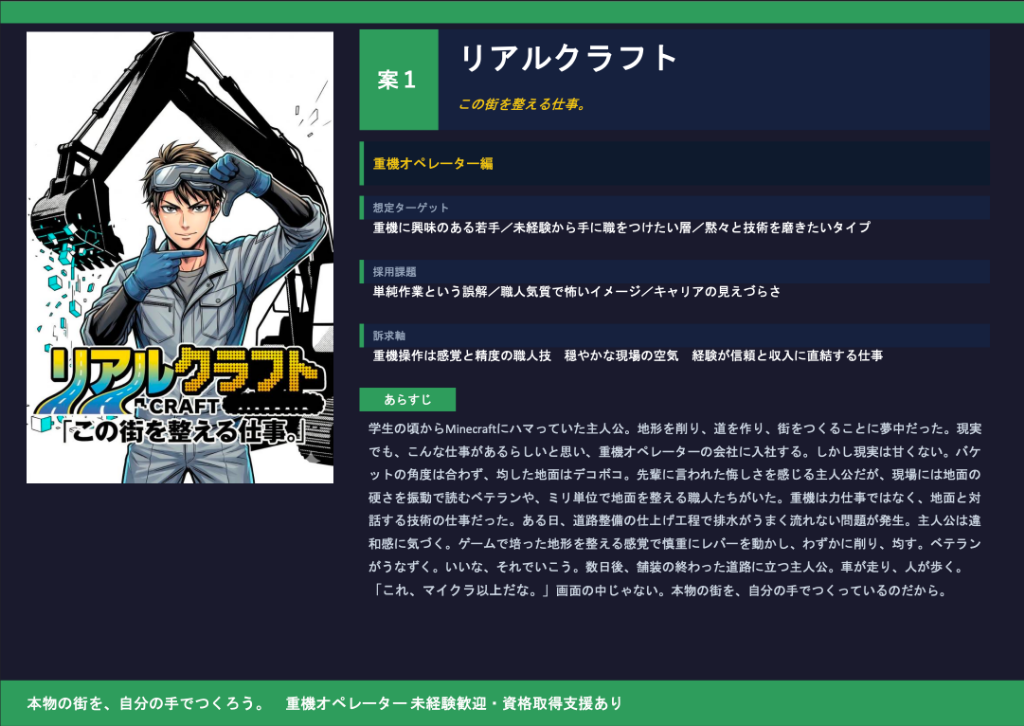Image resolution: width=1024 pixels, height=726 pixels.
Task: Select the 案1 proposal tab
Action: click(398, 80)
